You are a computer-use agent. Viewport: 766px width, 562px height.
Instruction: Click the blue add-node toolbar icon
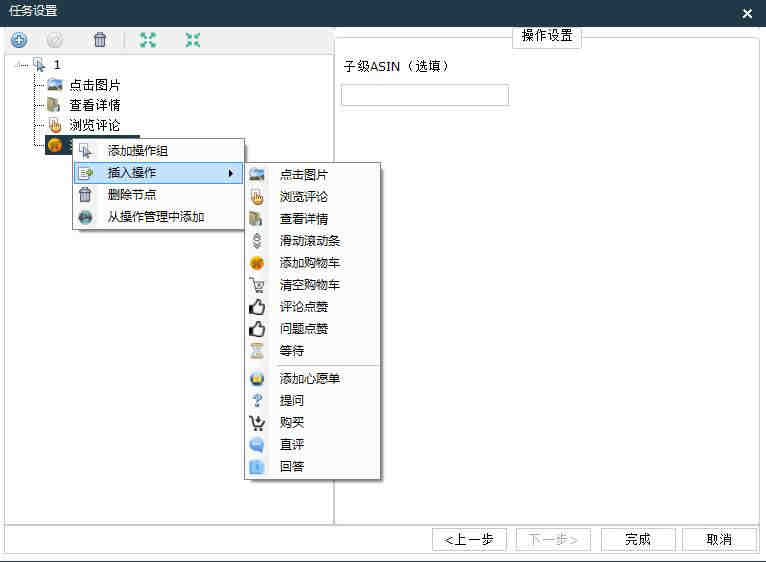[x=19, y=40]
